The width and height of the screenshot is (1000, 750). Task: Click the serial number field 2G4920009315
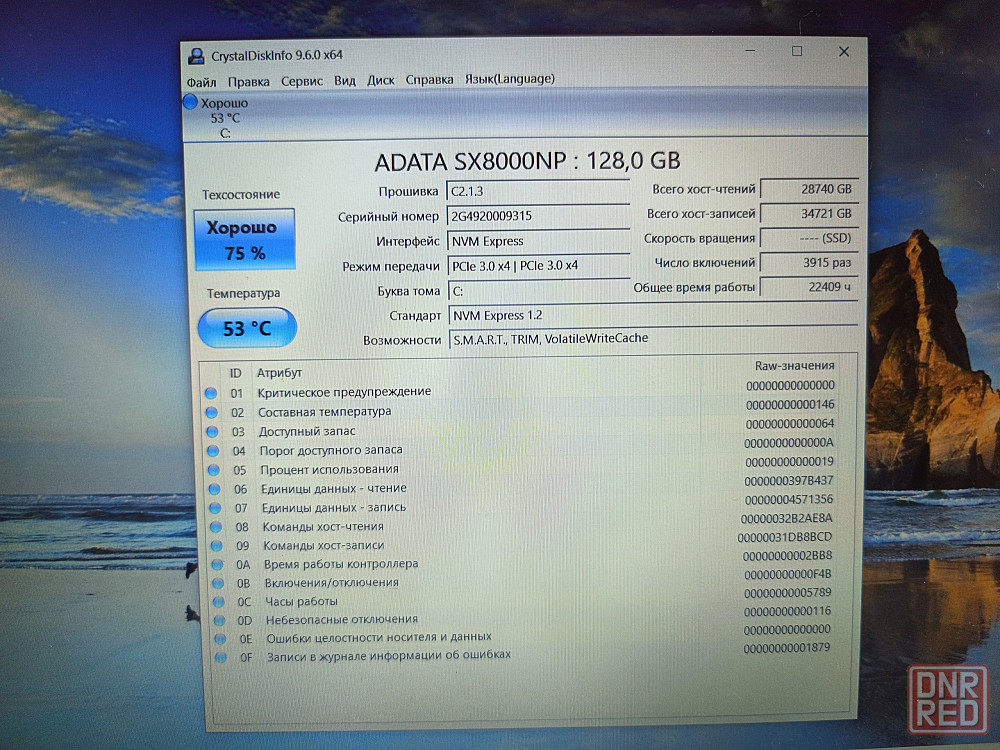point(538,216)
